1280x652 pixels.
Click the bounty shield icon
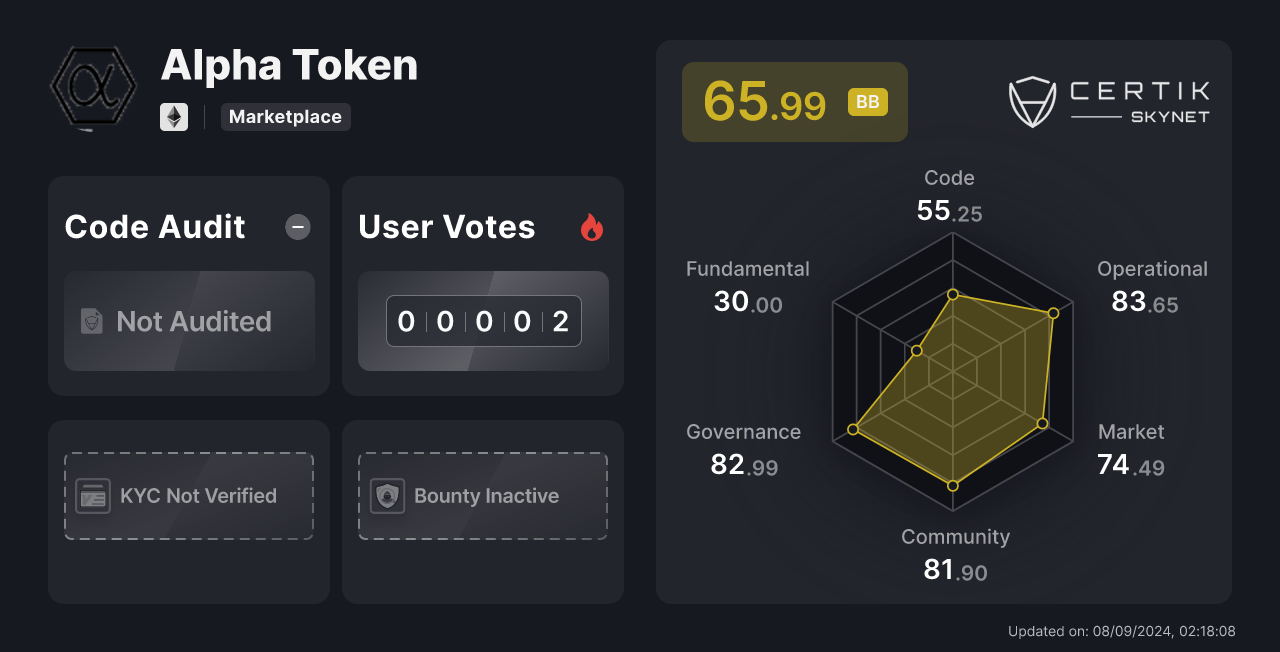click(x=385, y=495)
